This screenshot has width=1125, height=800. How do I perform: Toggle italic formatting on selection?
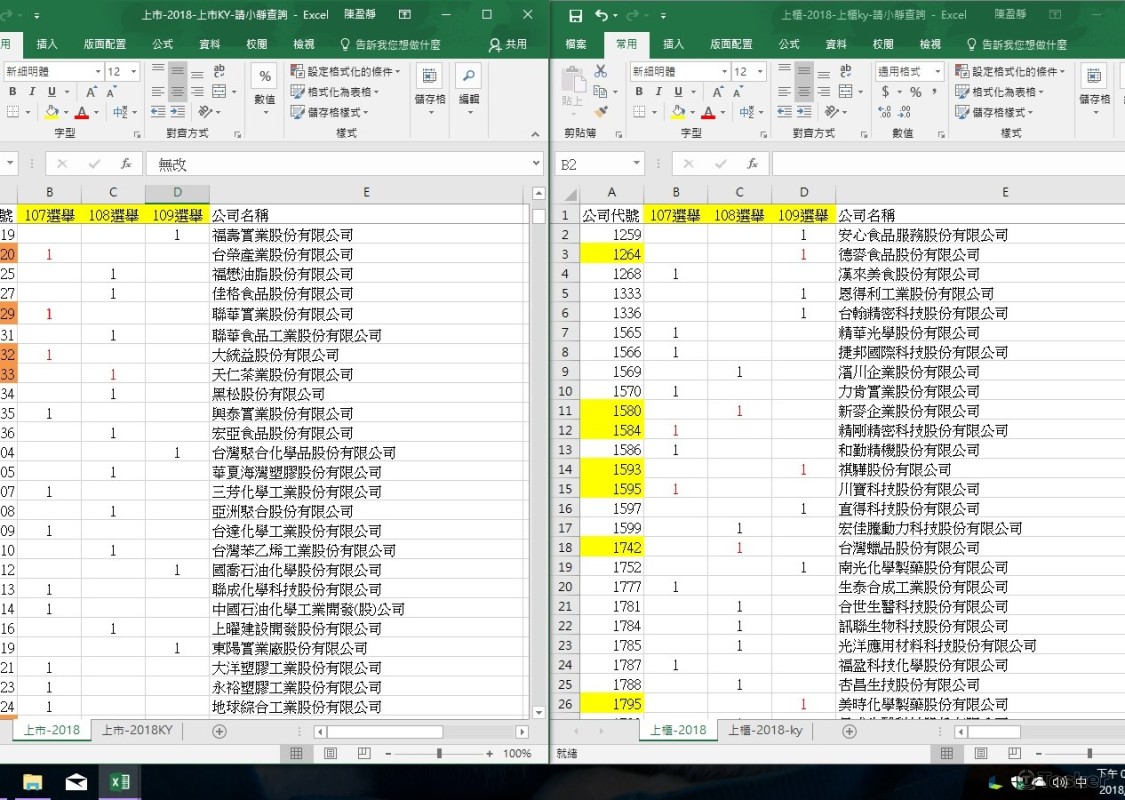point(659,91)
